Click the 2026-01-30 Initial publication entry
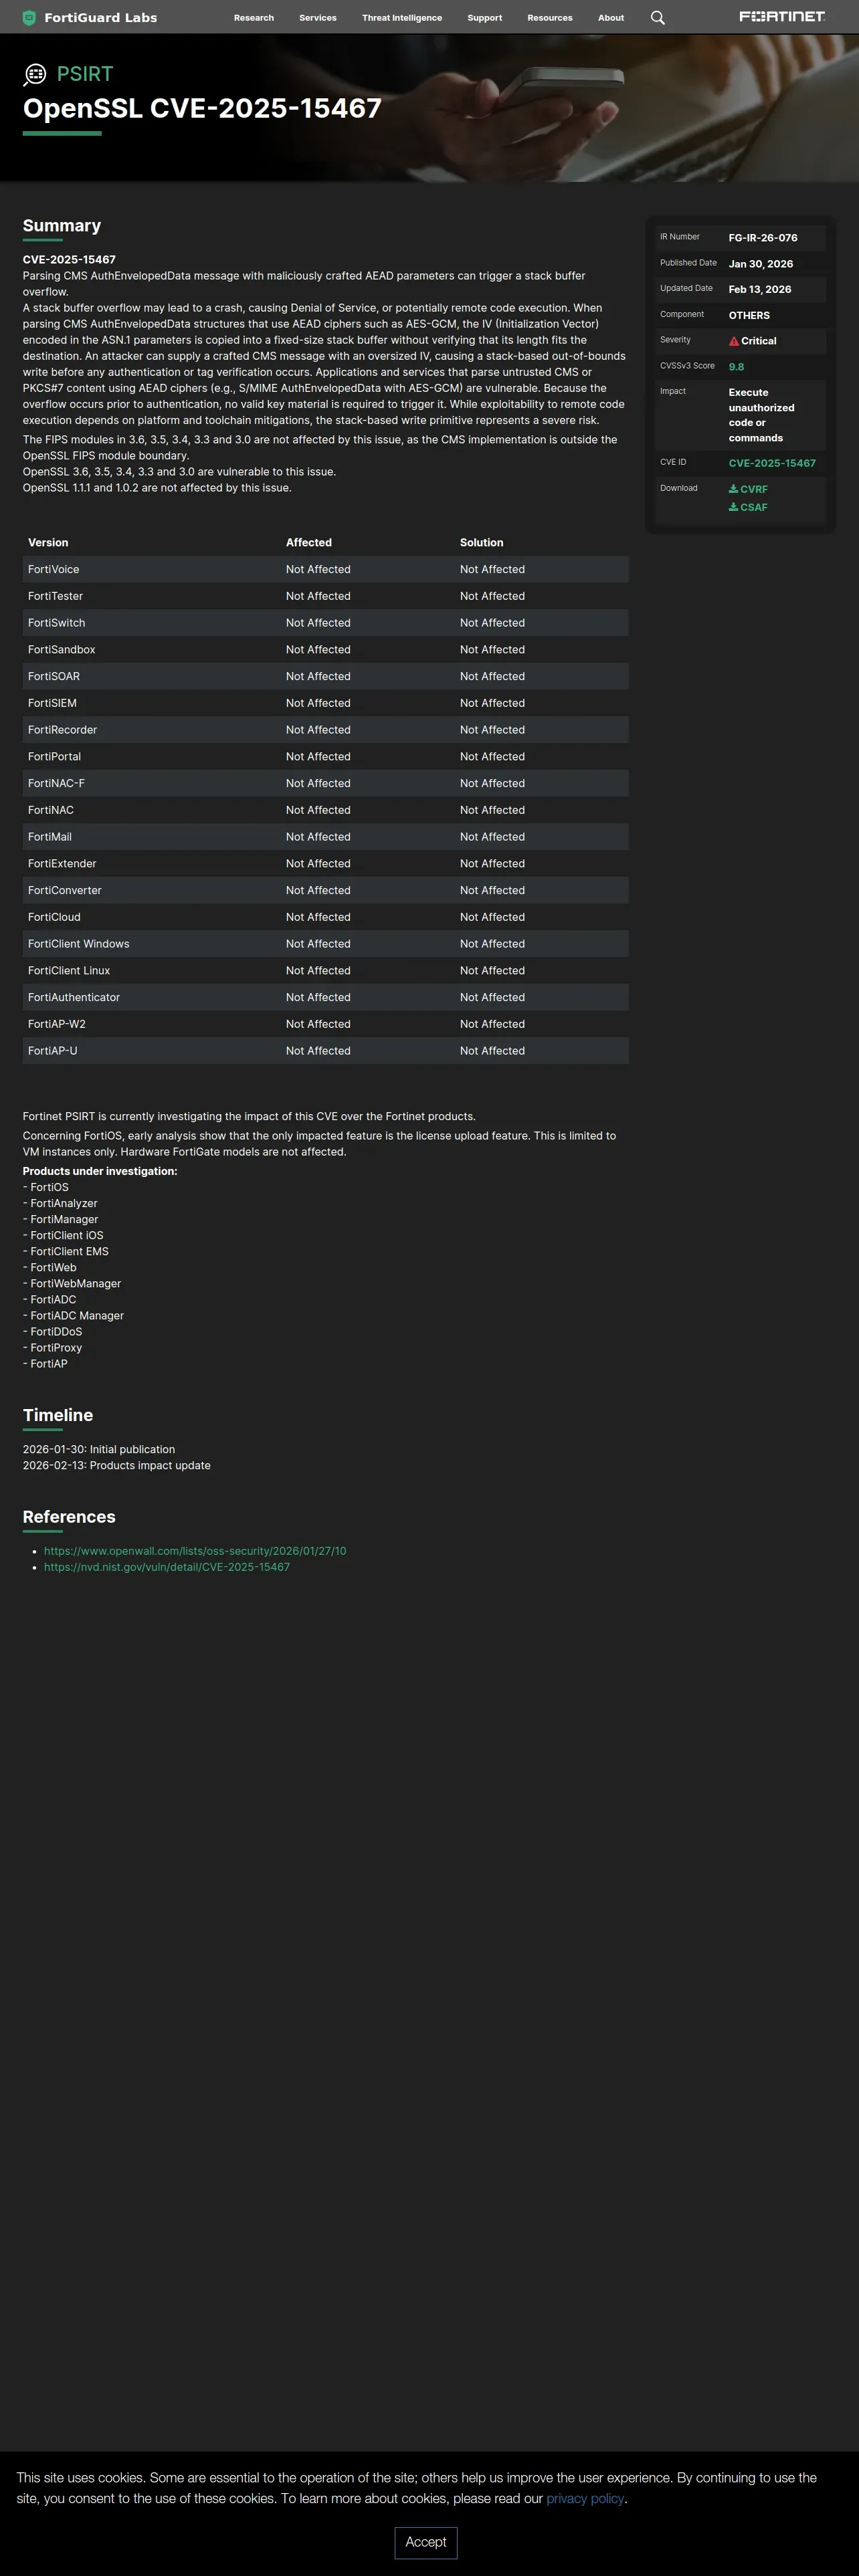 99,1450
